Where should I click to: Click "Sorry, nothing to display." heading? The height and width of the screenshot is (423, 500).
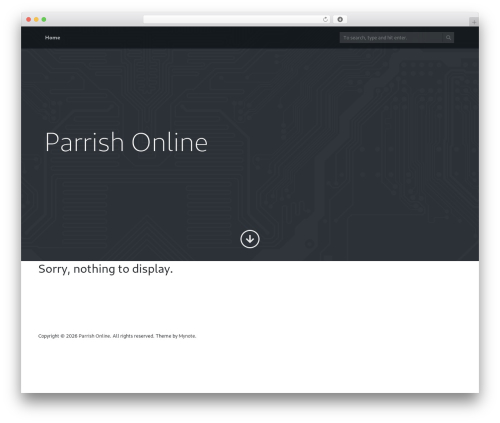tap(105, 269)
